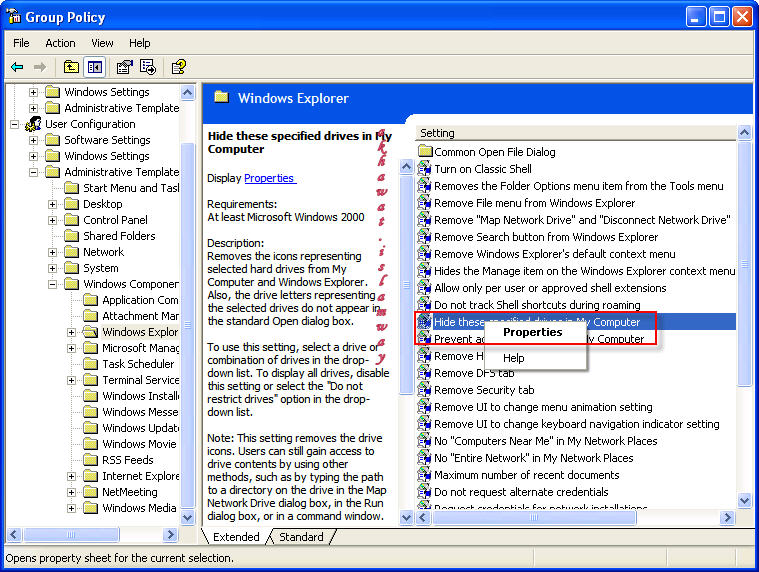Select Remove Map Network Drive setting

(582, 220)
